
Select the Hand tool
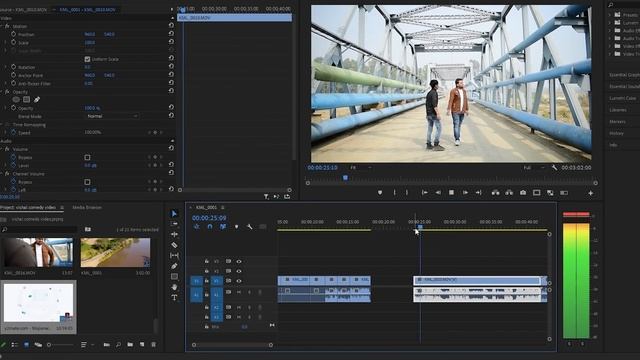[x=174, y=287]
